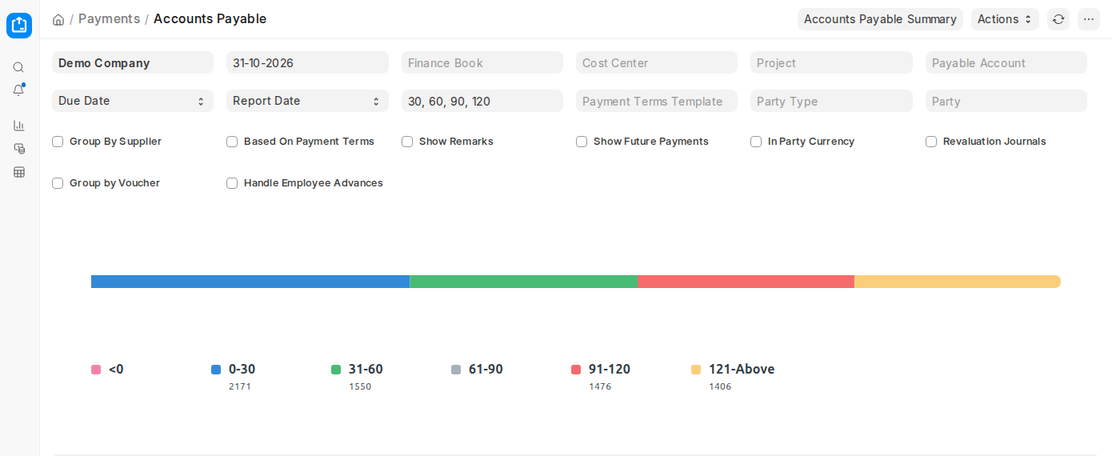Toggle Group By Supplier checkbox
This screenshot has height=456, width=1120.
58,142
